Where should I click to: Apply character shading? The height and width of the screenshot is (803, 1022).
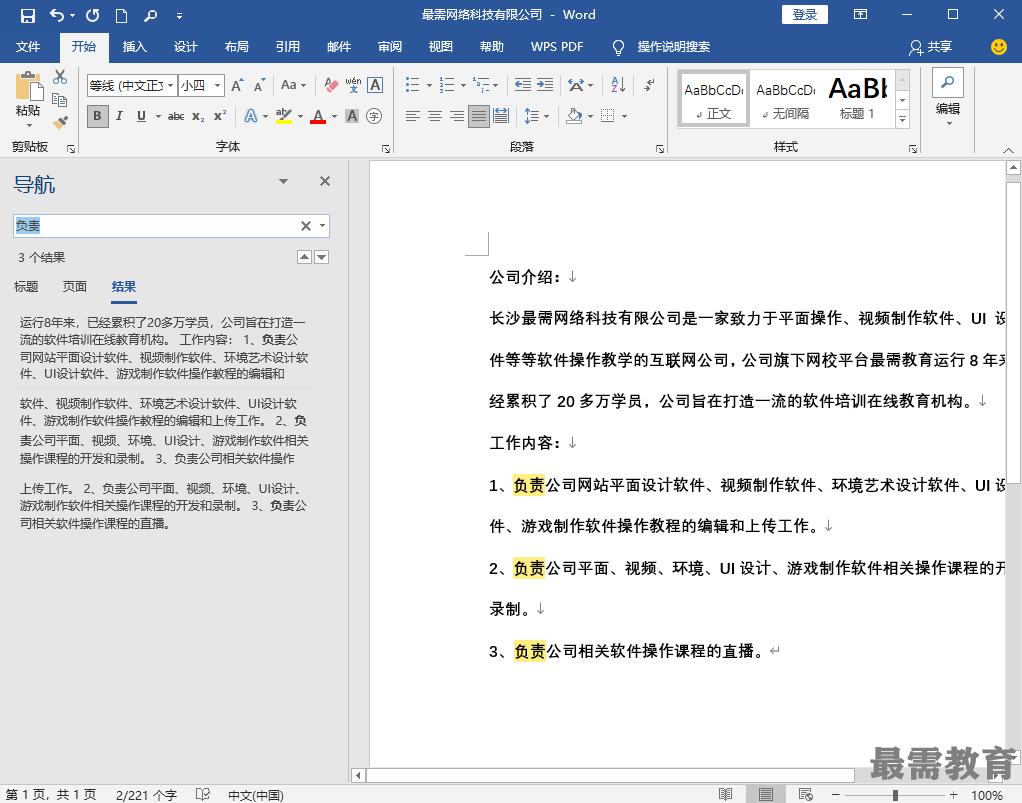352,117
